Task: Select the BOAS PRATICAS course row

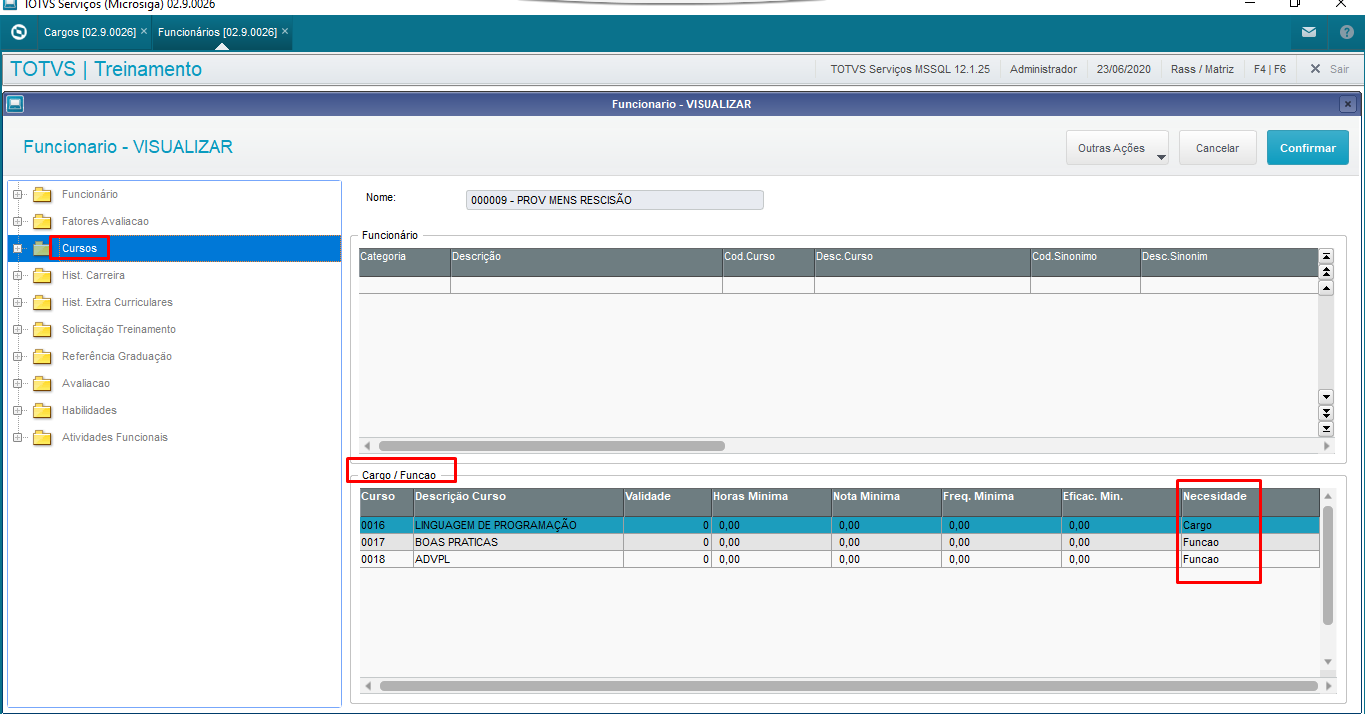Action: [x=840, y=542]
